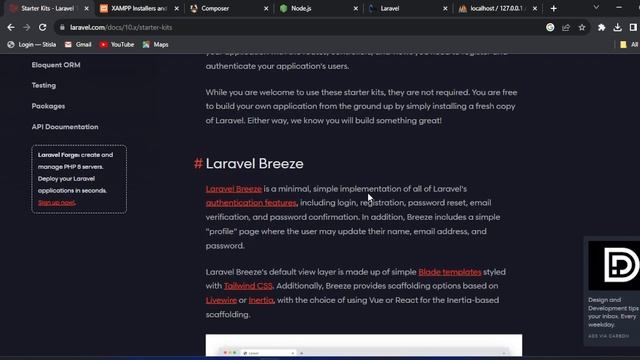640x360 pixels.
Task: Close the localhost / 127.0.0.1 tab
Action: pos(535,8)
